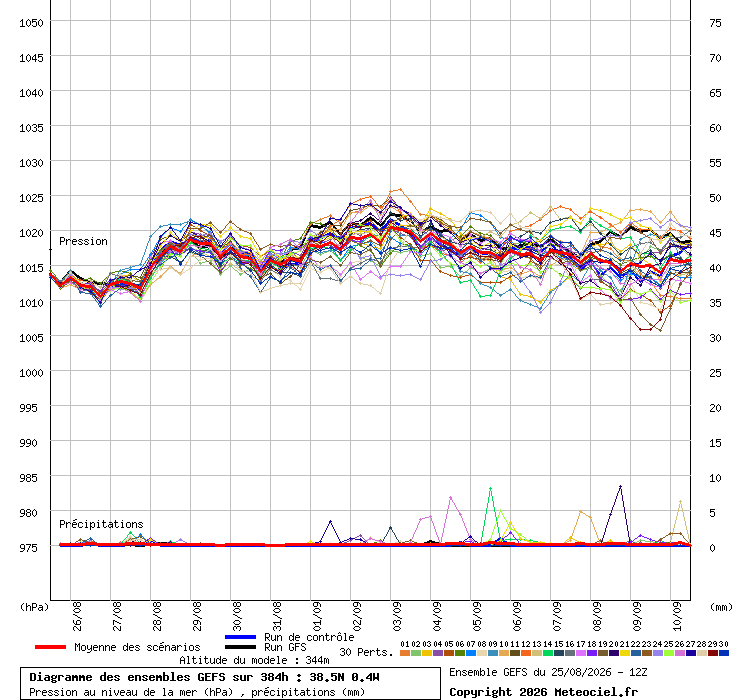
Task: Click the pink swatch for perturbation 17
Action: [x=580, y=653]
